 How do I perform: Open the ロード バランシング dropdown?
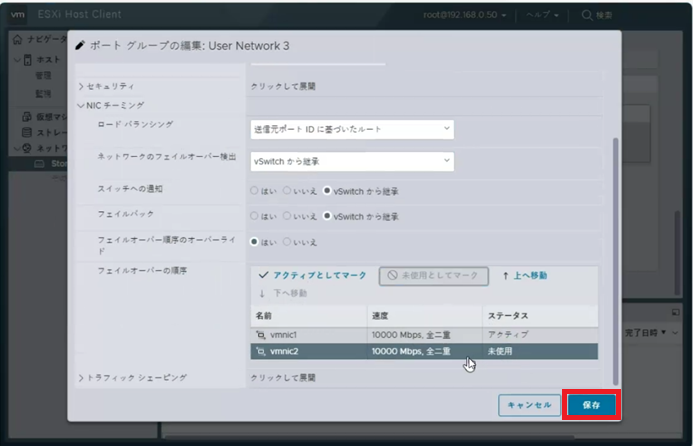(351, 129)
